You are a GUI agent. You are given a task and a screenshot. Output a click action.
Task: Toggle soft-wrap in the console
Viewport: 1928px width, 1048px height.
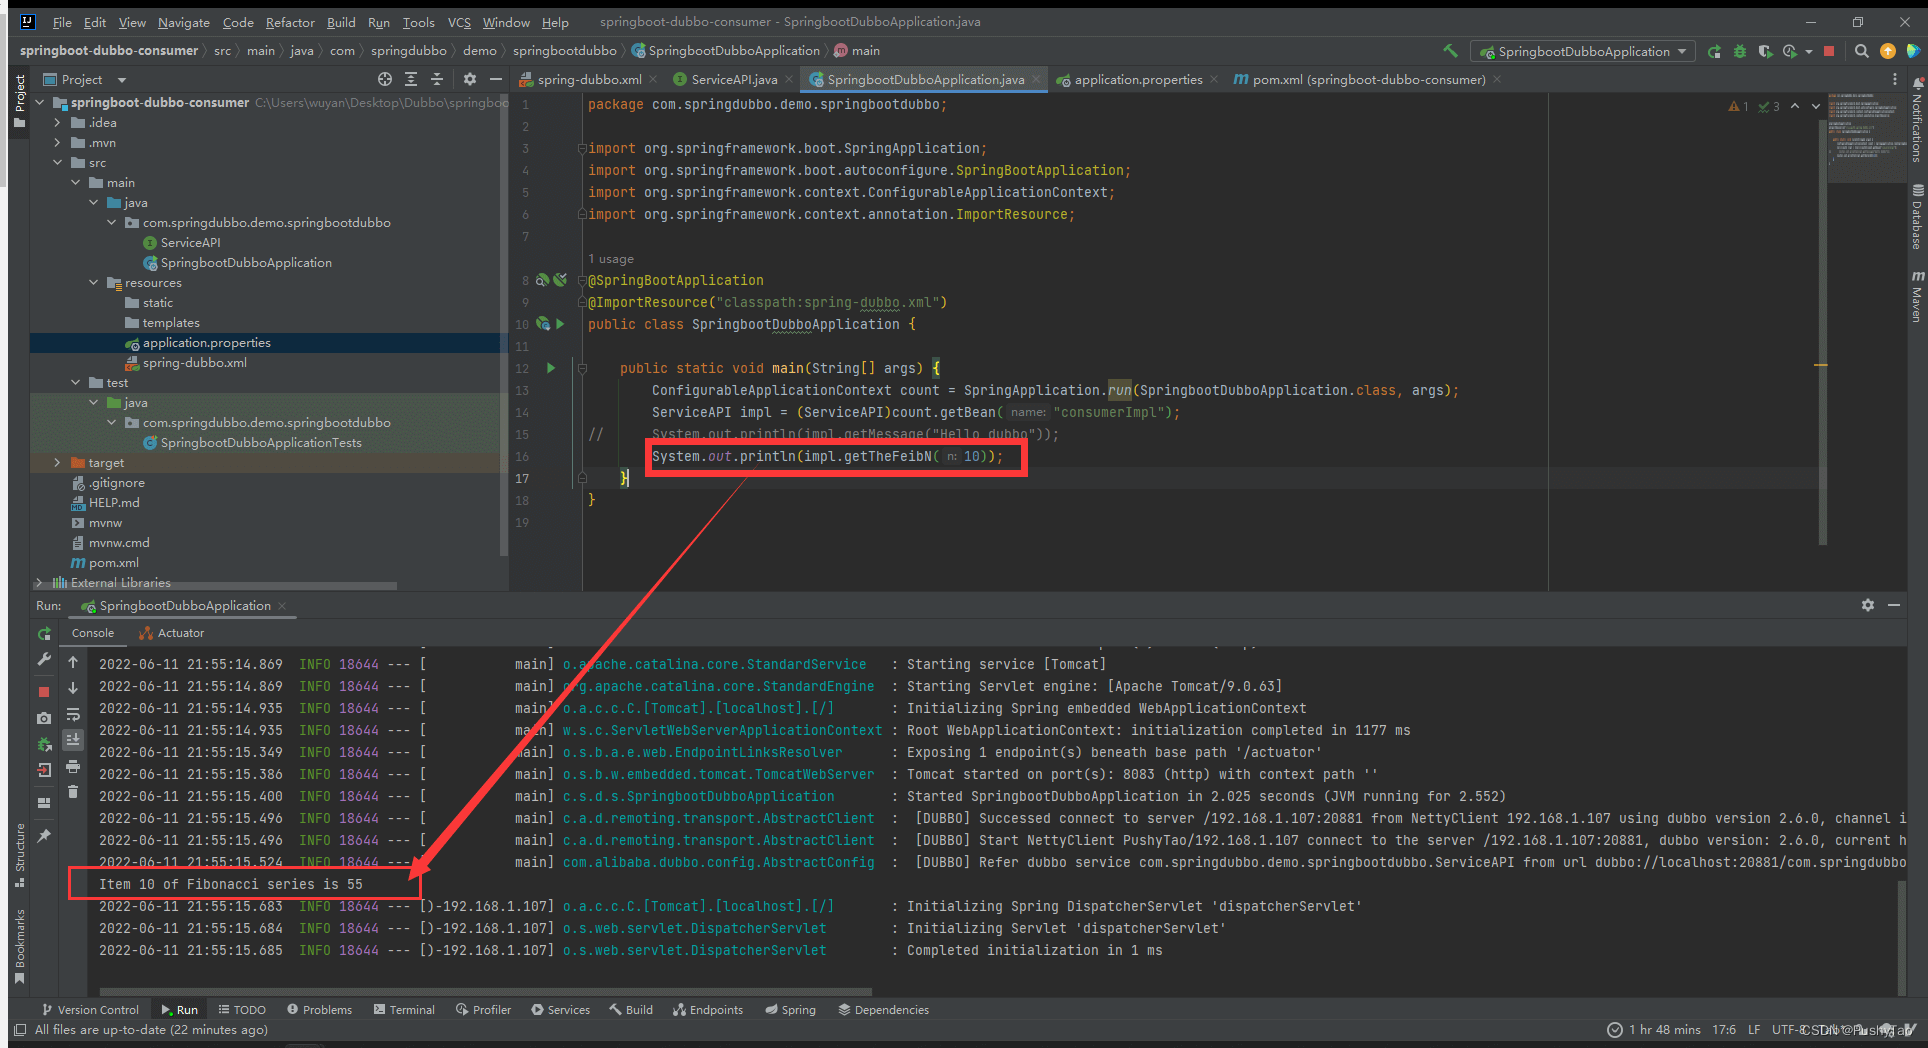pyautogui.click(x=73, y=715)
